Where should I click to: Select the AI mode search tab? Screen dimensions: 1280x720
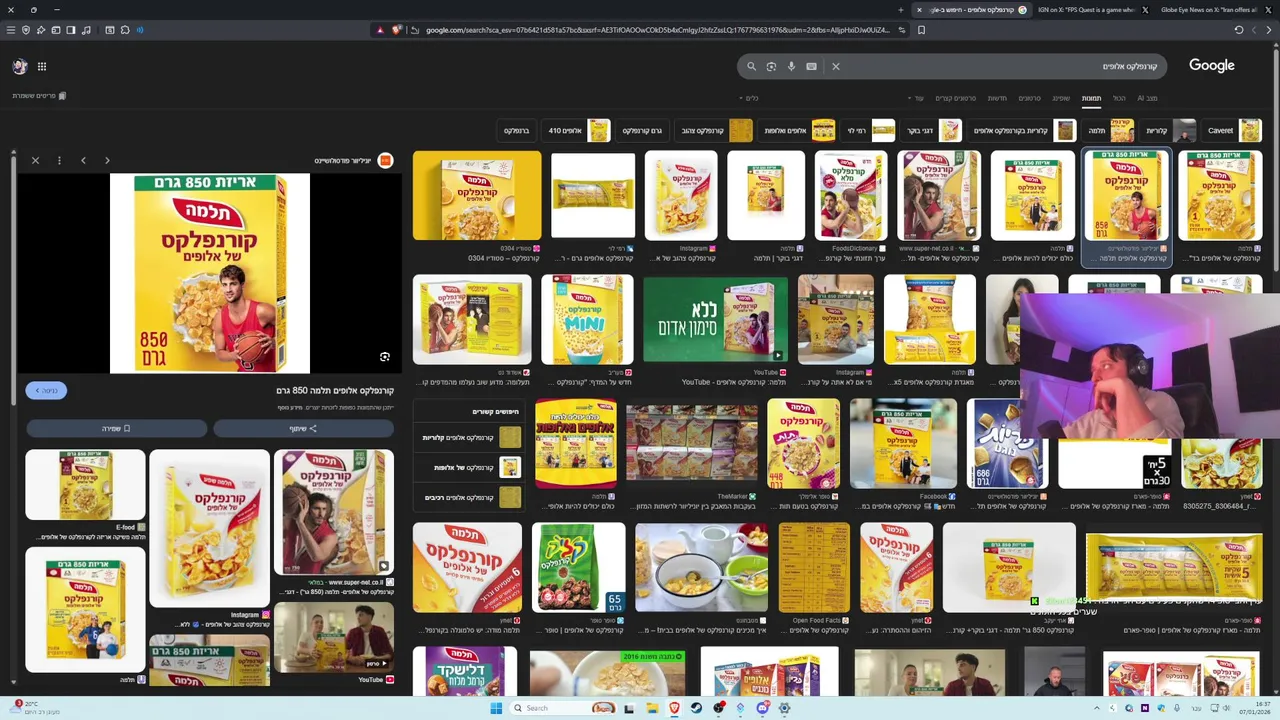[1147, 98]
